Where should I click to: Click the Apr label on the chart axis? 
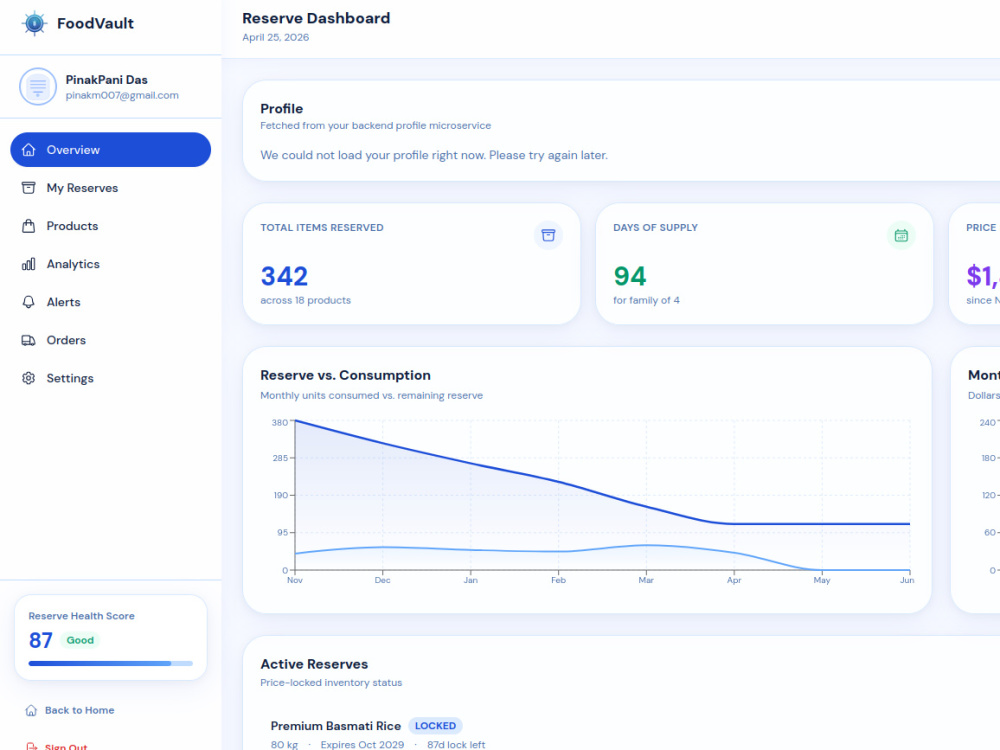(734, 580)
